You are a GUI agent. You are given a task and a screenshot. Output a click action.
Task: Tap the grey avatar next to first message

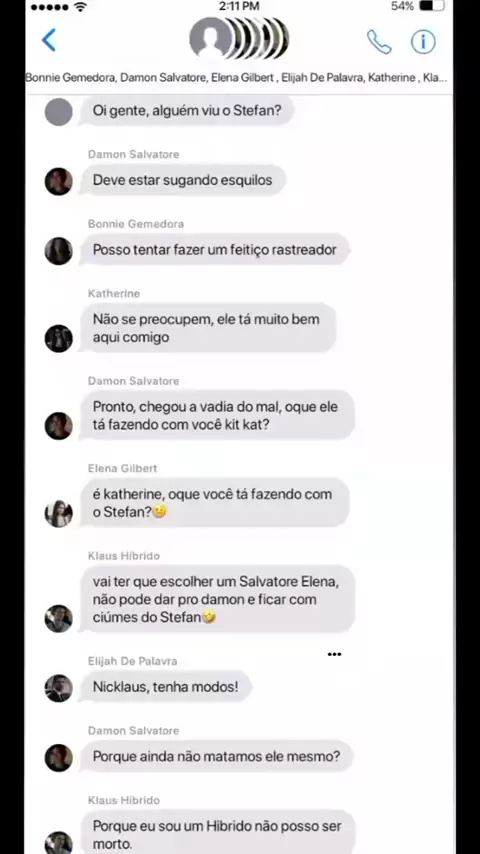click(x=58, y=112)
